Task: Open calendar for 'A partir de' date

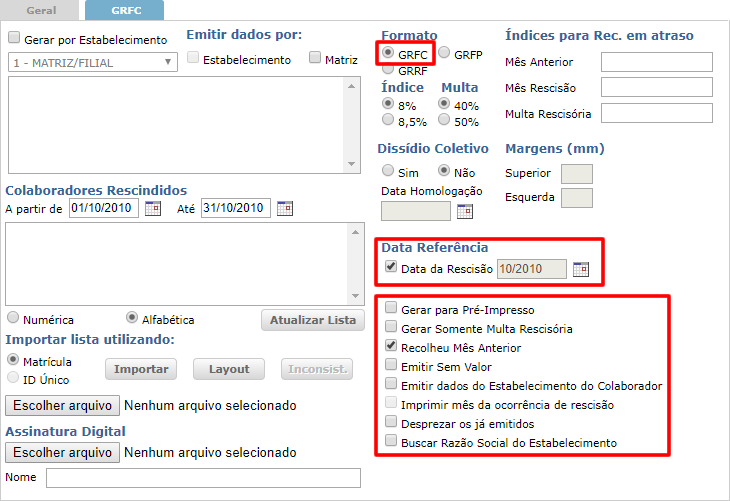Action: pyautogui.click(x=153, y=209)
